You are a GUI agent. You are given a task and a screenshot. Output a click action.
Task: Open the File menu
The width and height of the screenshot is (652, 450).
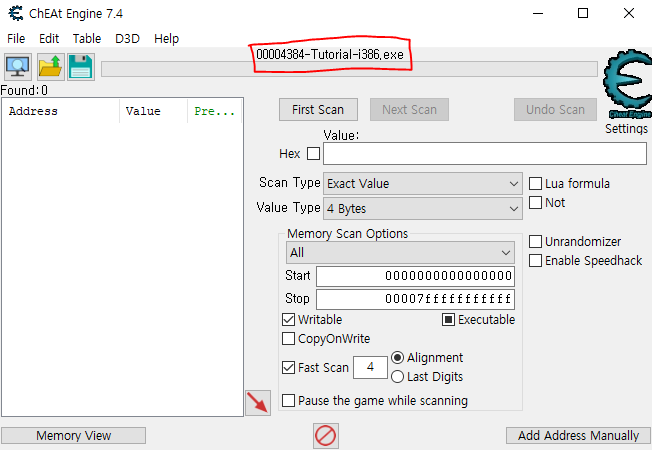pos(16,39)
